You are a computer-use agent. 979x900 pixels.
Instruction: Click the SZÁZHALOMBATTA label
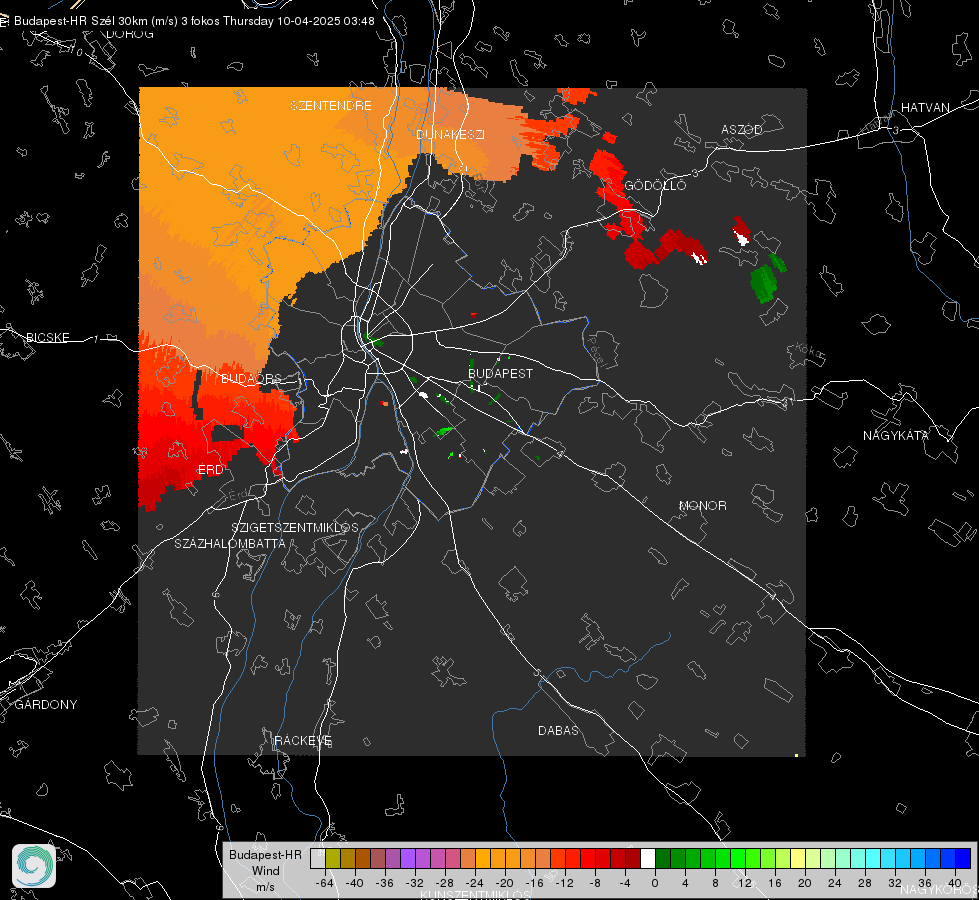coord(230,543)
